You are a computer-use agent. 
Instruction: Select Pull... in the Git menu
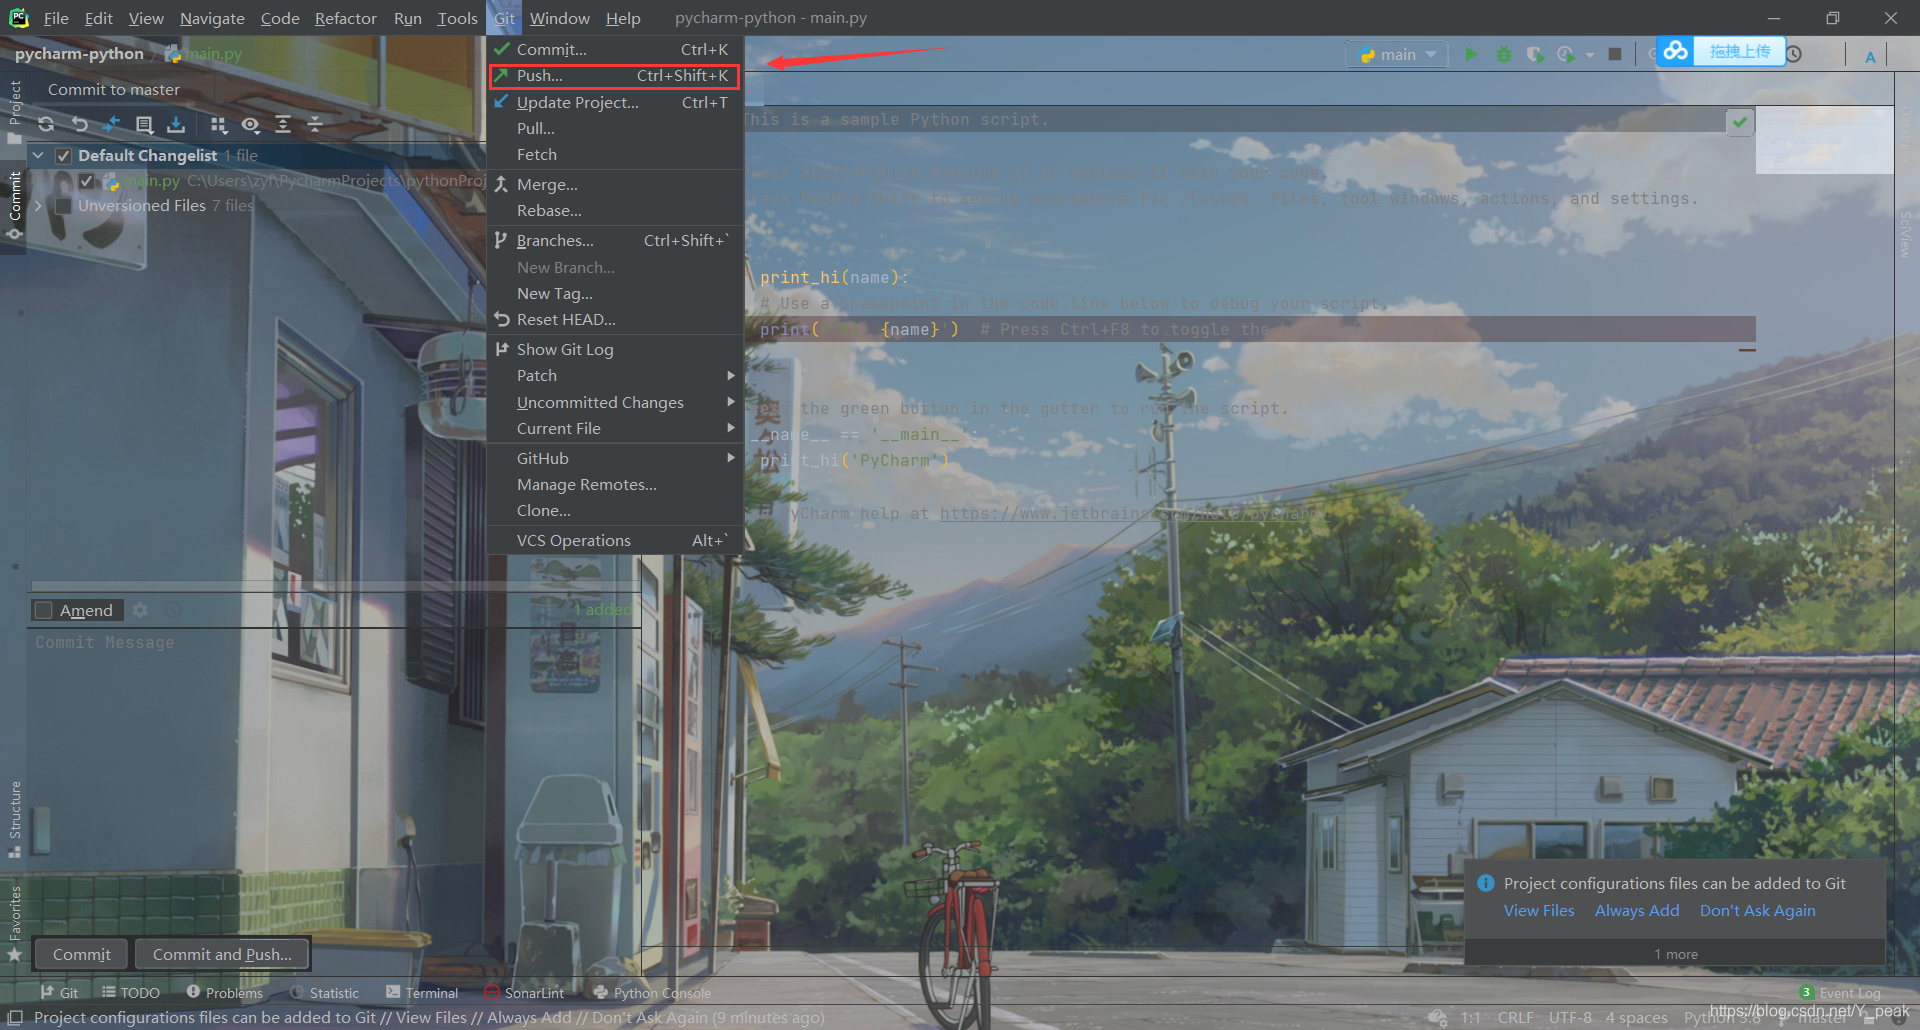(x=614, y=128)
